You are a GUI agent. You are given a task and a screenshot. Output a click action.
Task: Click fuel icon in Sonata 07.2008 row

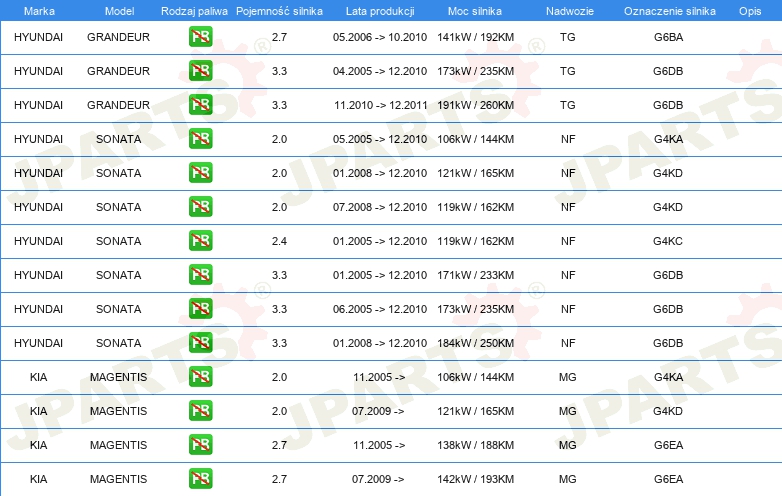[200, 207]
